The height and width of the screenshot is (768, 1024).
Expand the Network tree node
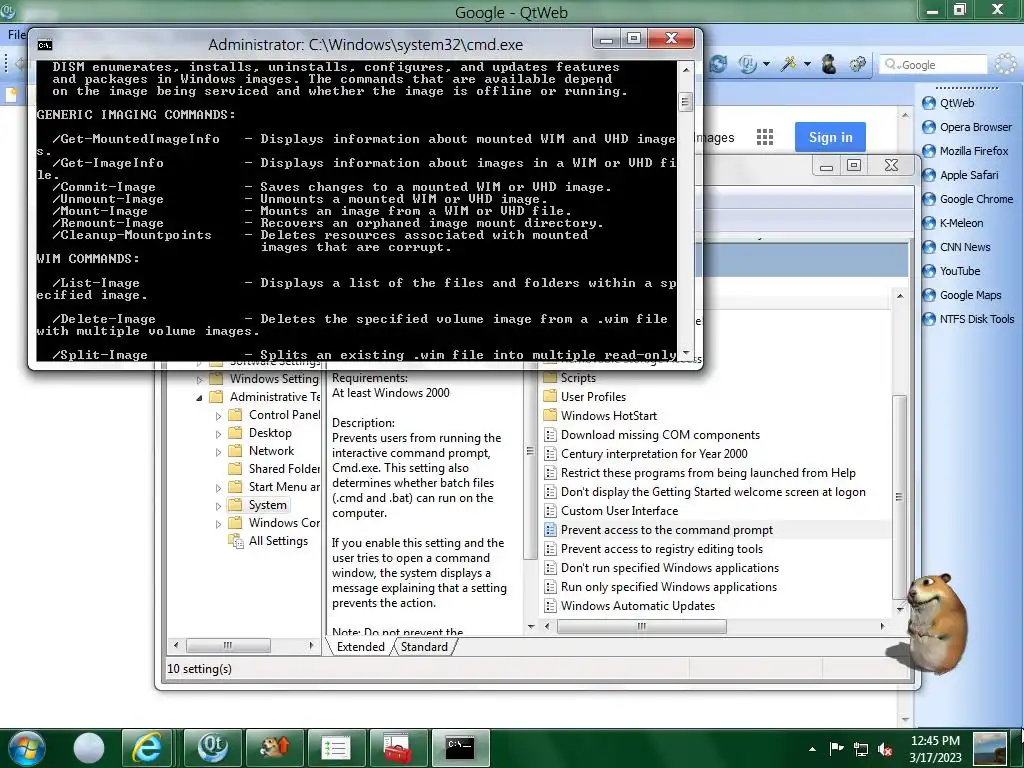point(219,452)
